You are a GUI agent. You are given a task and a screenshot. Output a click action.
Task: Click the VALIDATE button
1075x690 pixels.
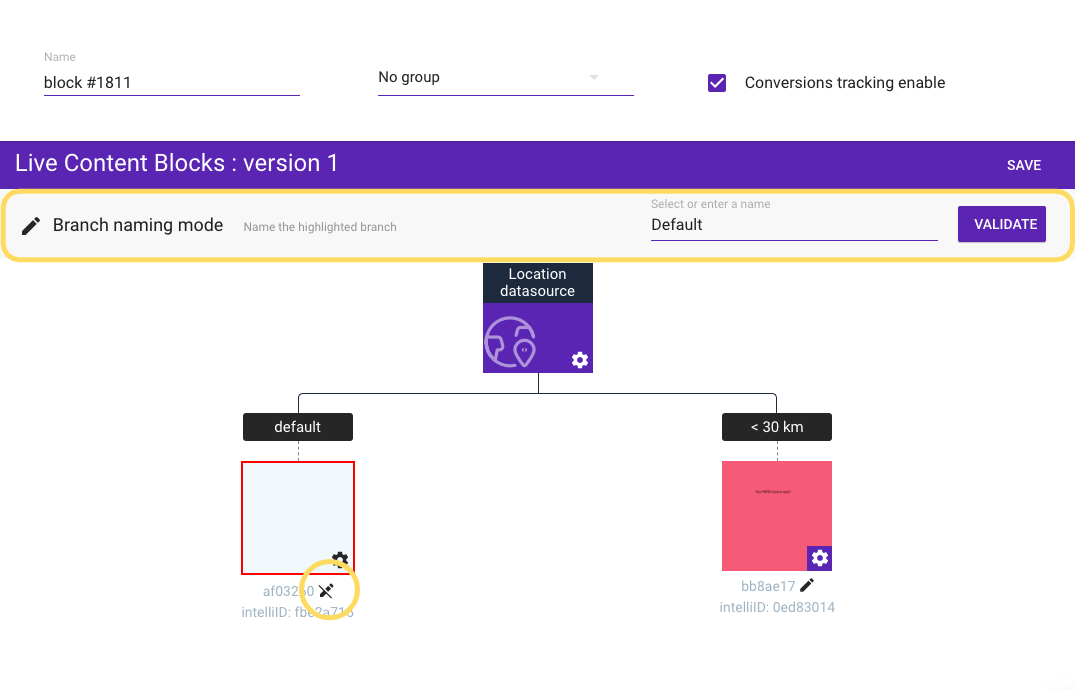pyautogui.click(x=1006, y=225)
